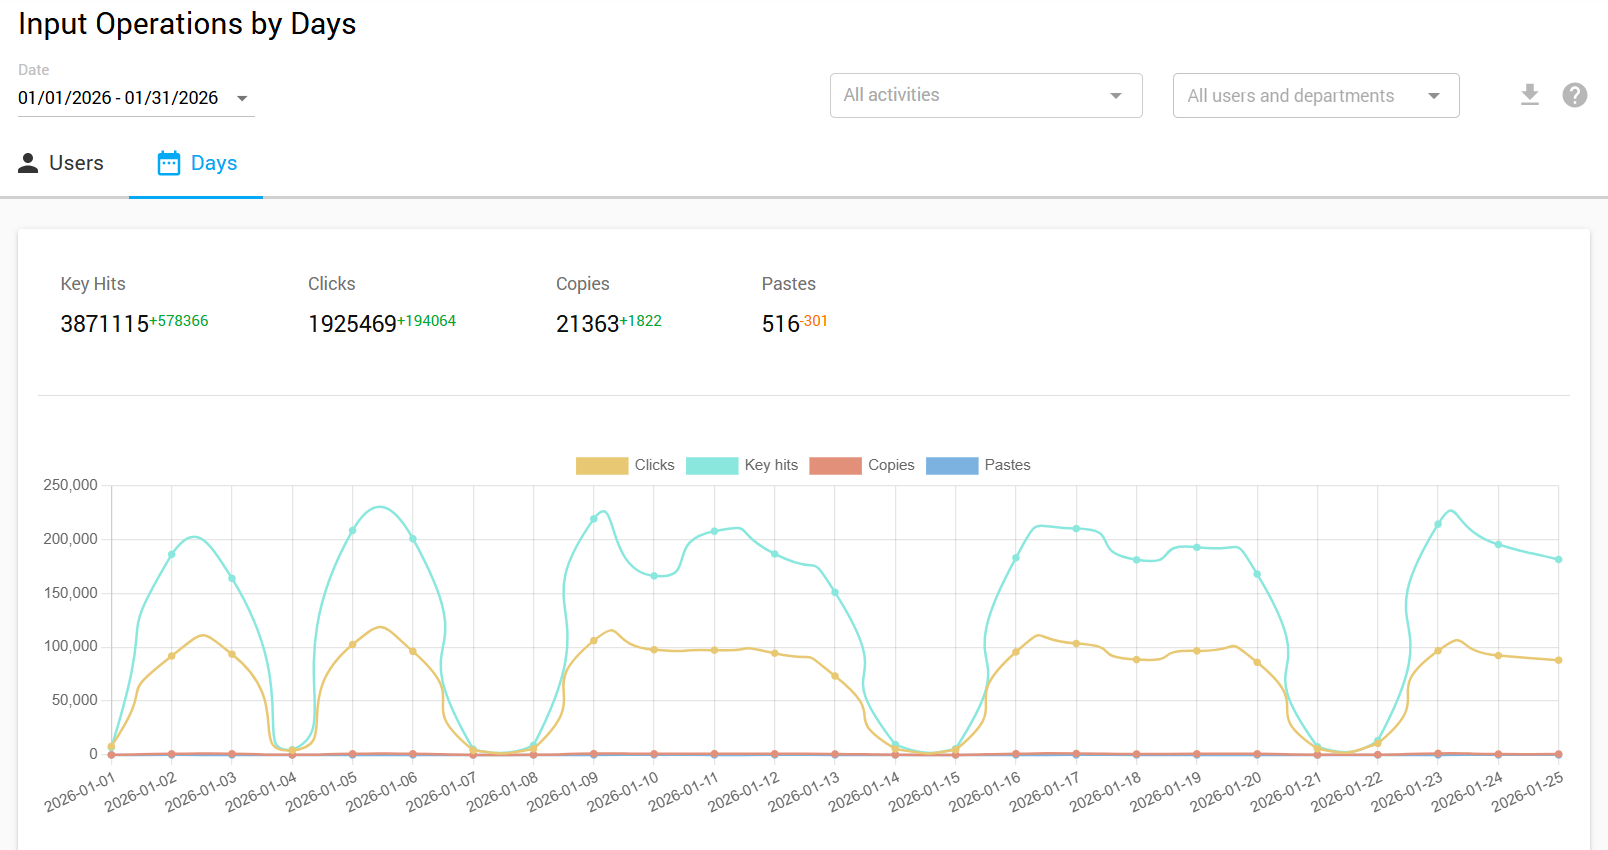The height and width of the screenshot is (850, 1608).
Task: Toggle the Pastes legend label
Action: click(x=1007, y=465)
